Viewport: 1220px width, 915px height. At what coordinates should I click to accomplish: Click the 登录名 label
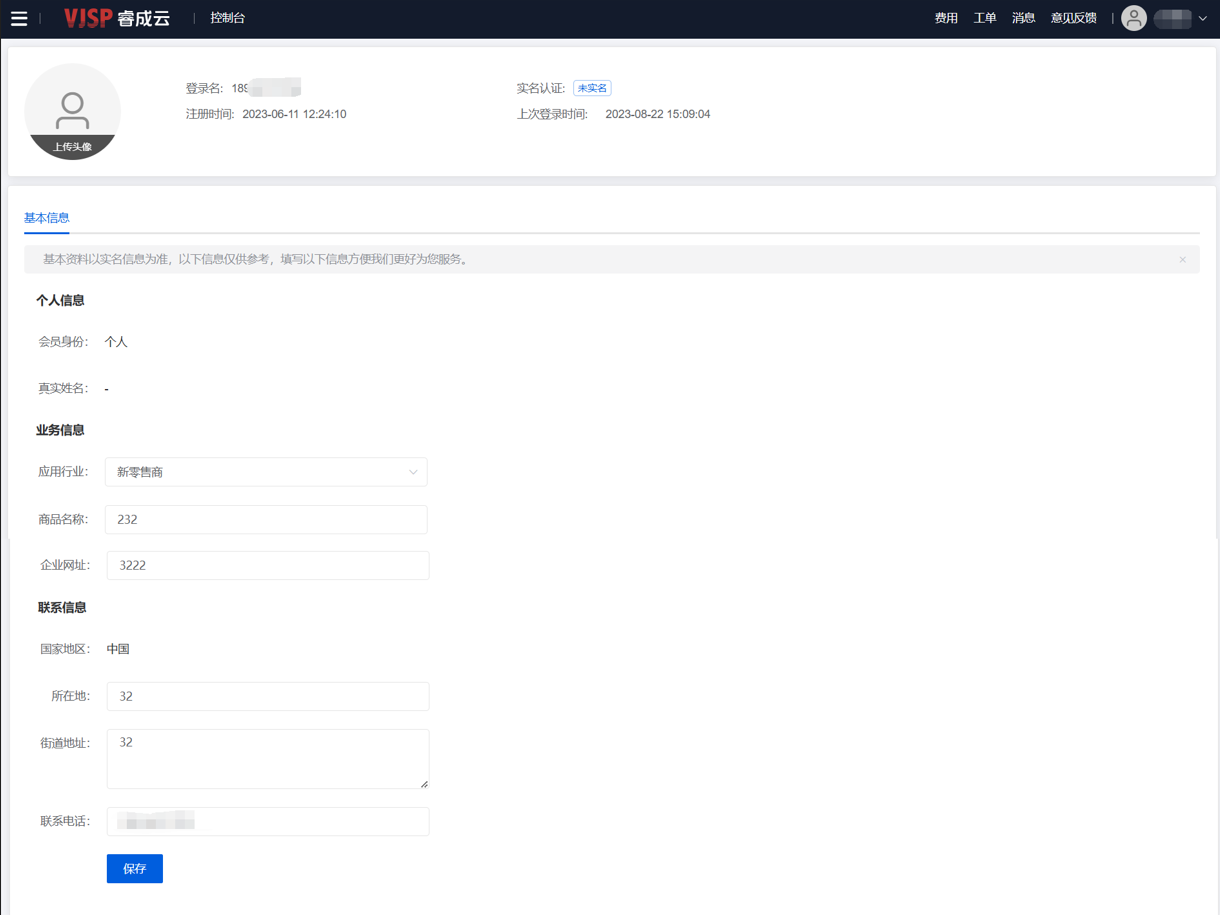coord(204,88)
